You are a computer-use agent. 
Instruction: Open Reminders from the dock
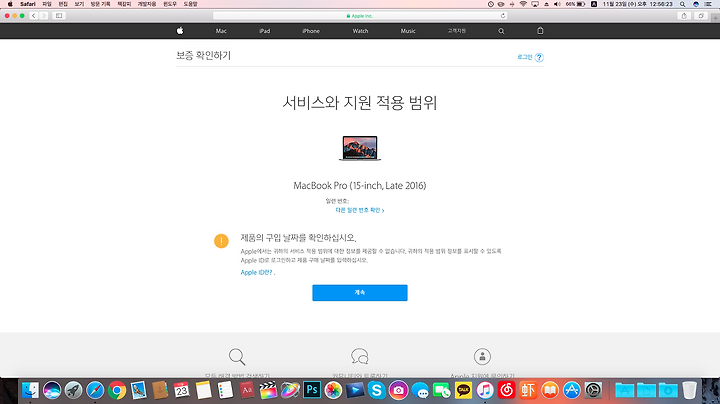click(225, 391)
